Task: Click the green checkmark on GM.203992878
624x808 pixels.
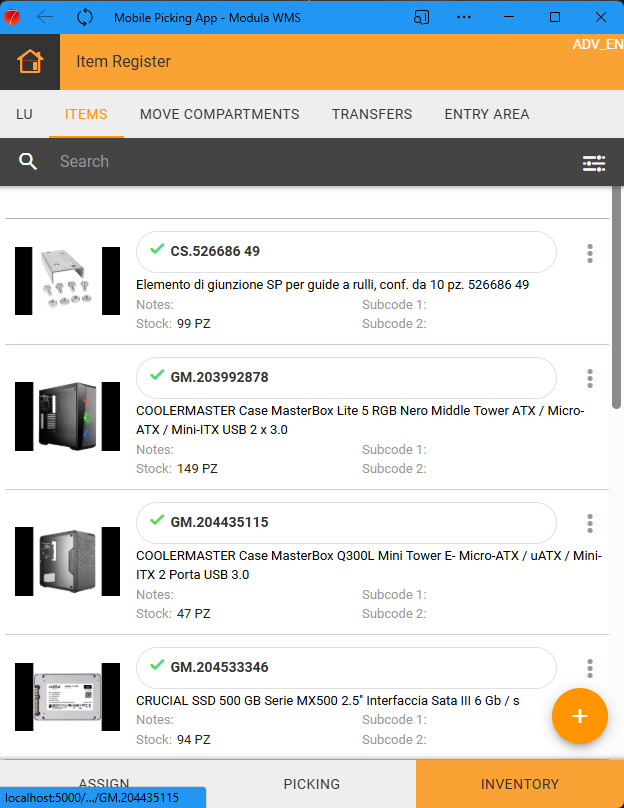Action: 157,375
